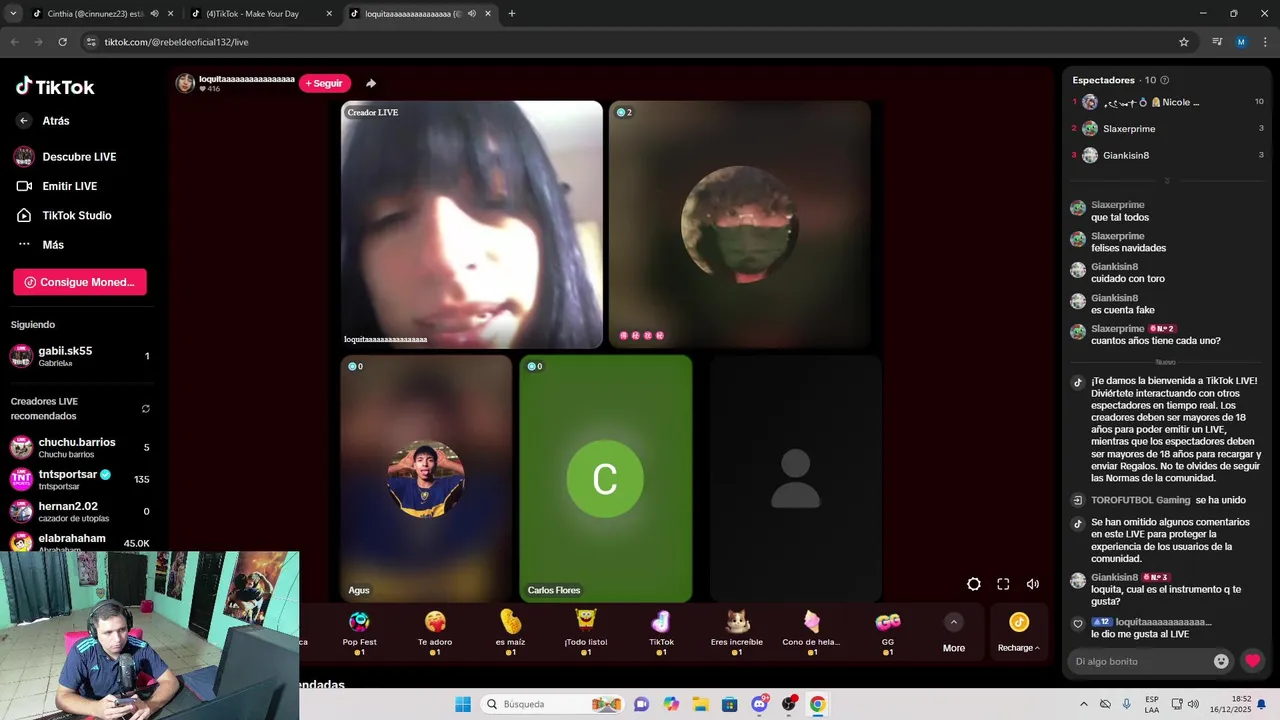This screenshot has height=720, width=1280.
Task: Open hernan2.02 recommended LIVE
Action: point(80,511)
